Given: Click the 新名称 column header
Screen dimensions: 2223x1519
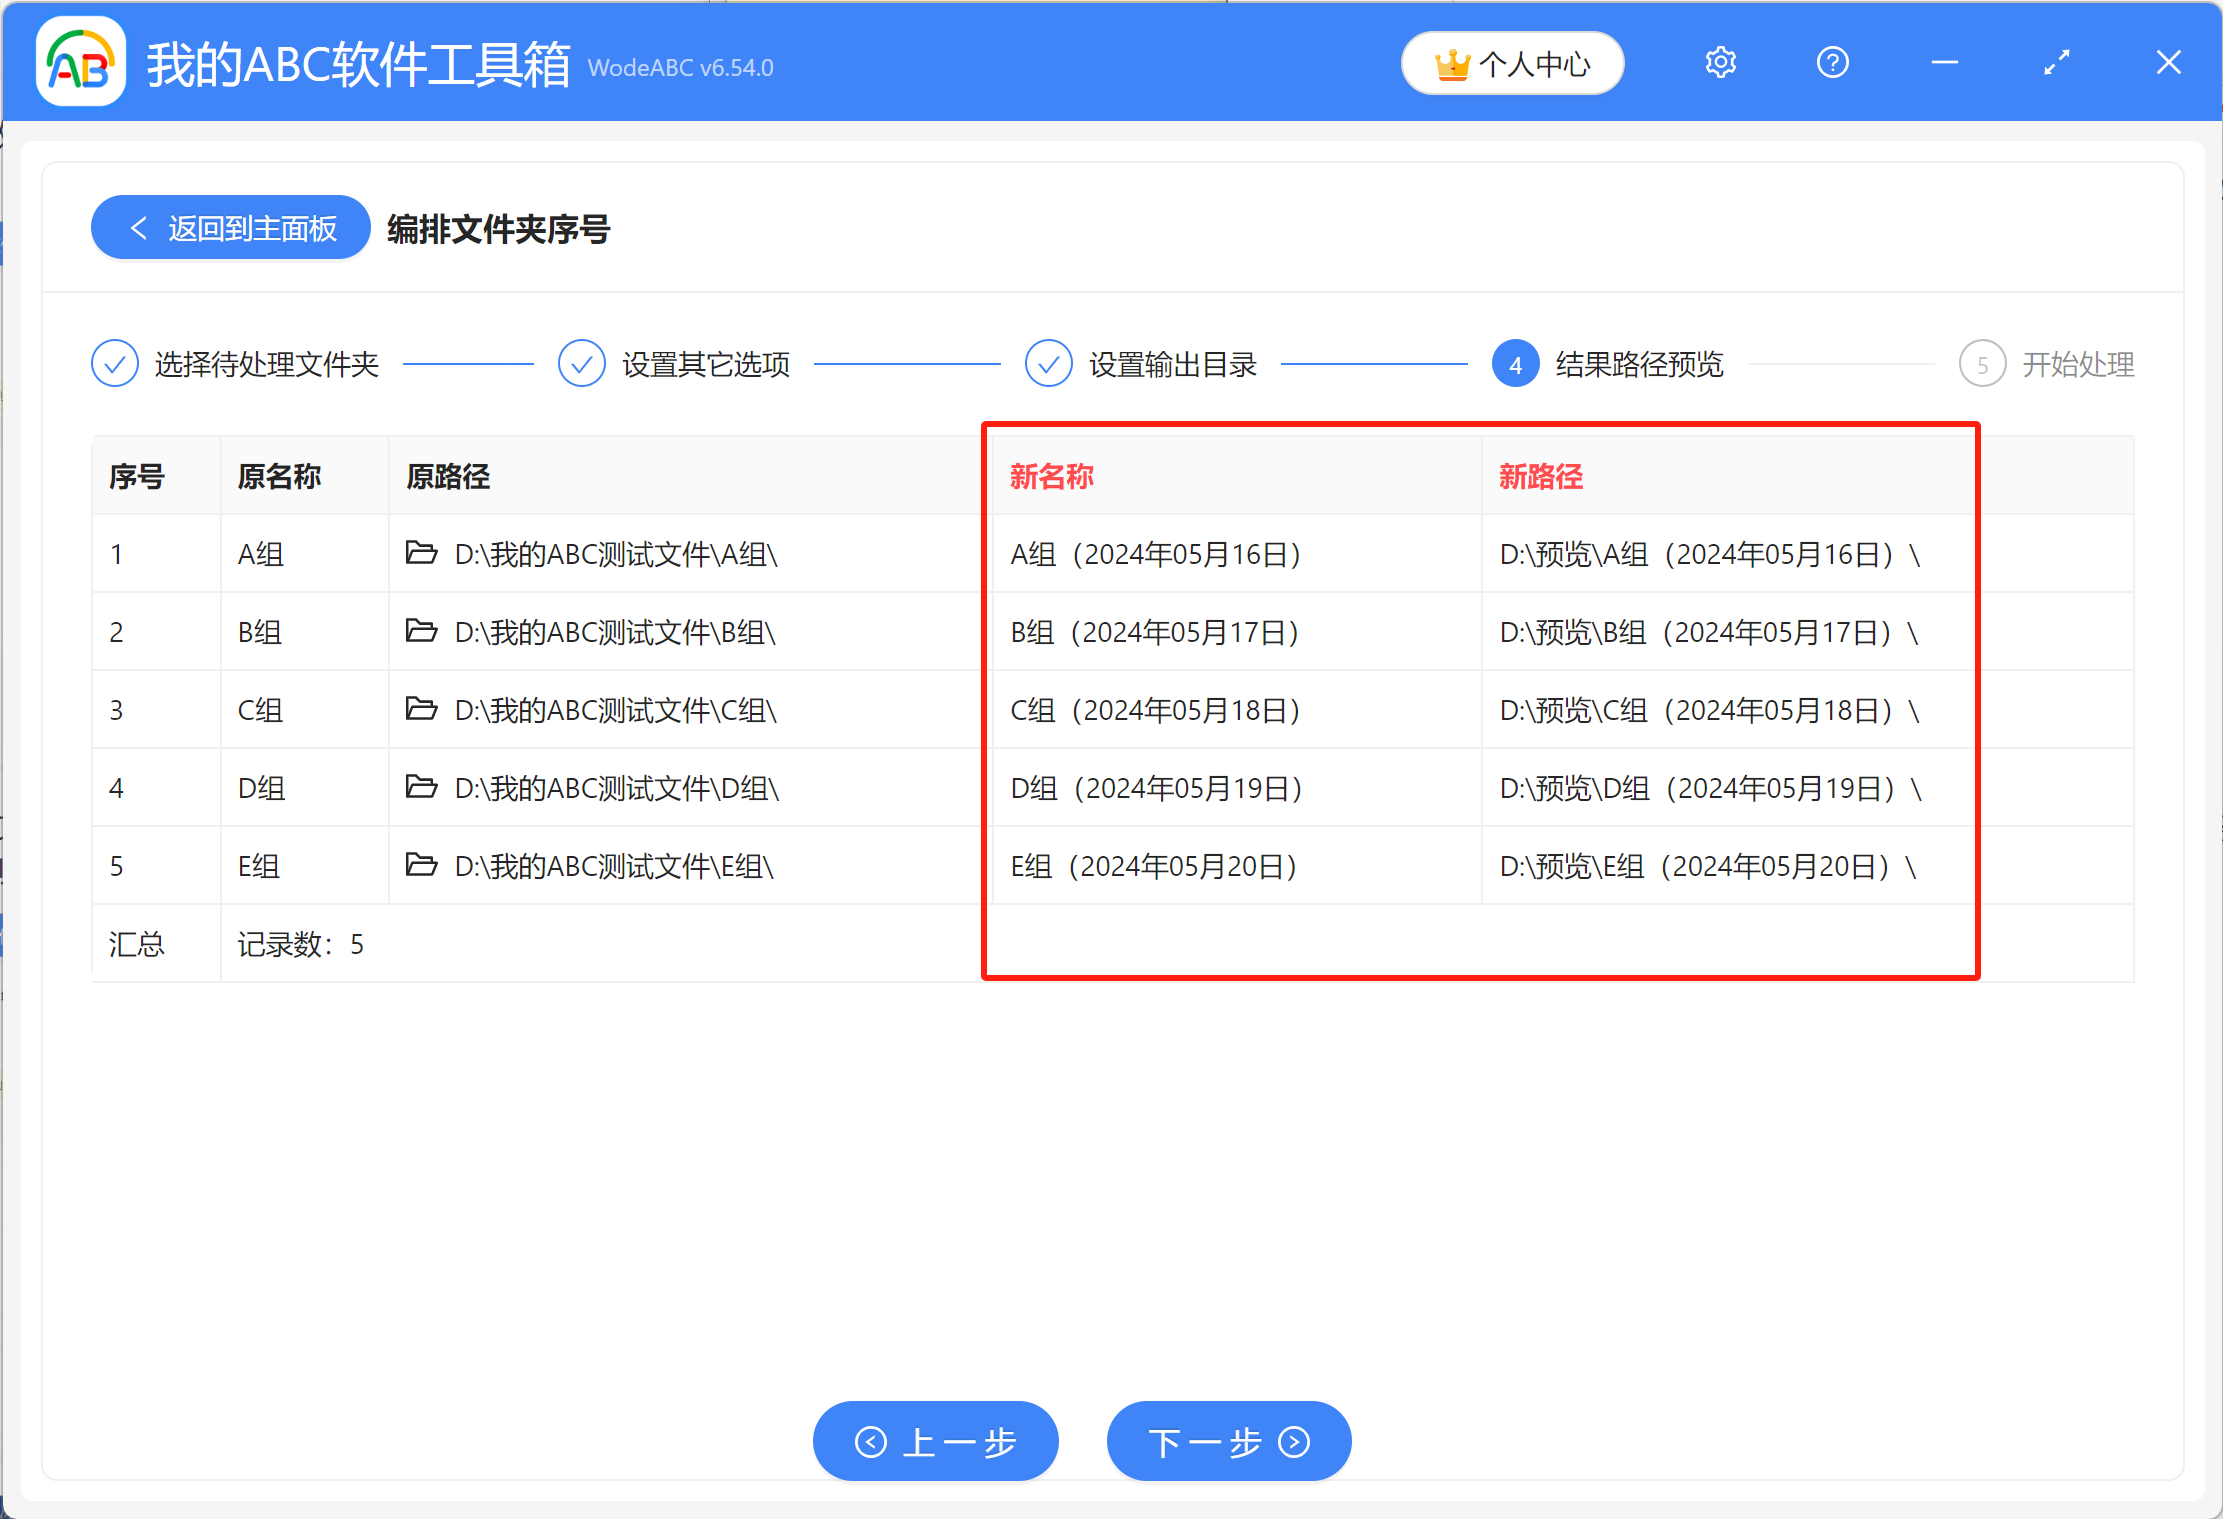Looking at the screenshot, I should [1050, 477].
